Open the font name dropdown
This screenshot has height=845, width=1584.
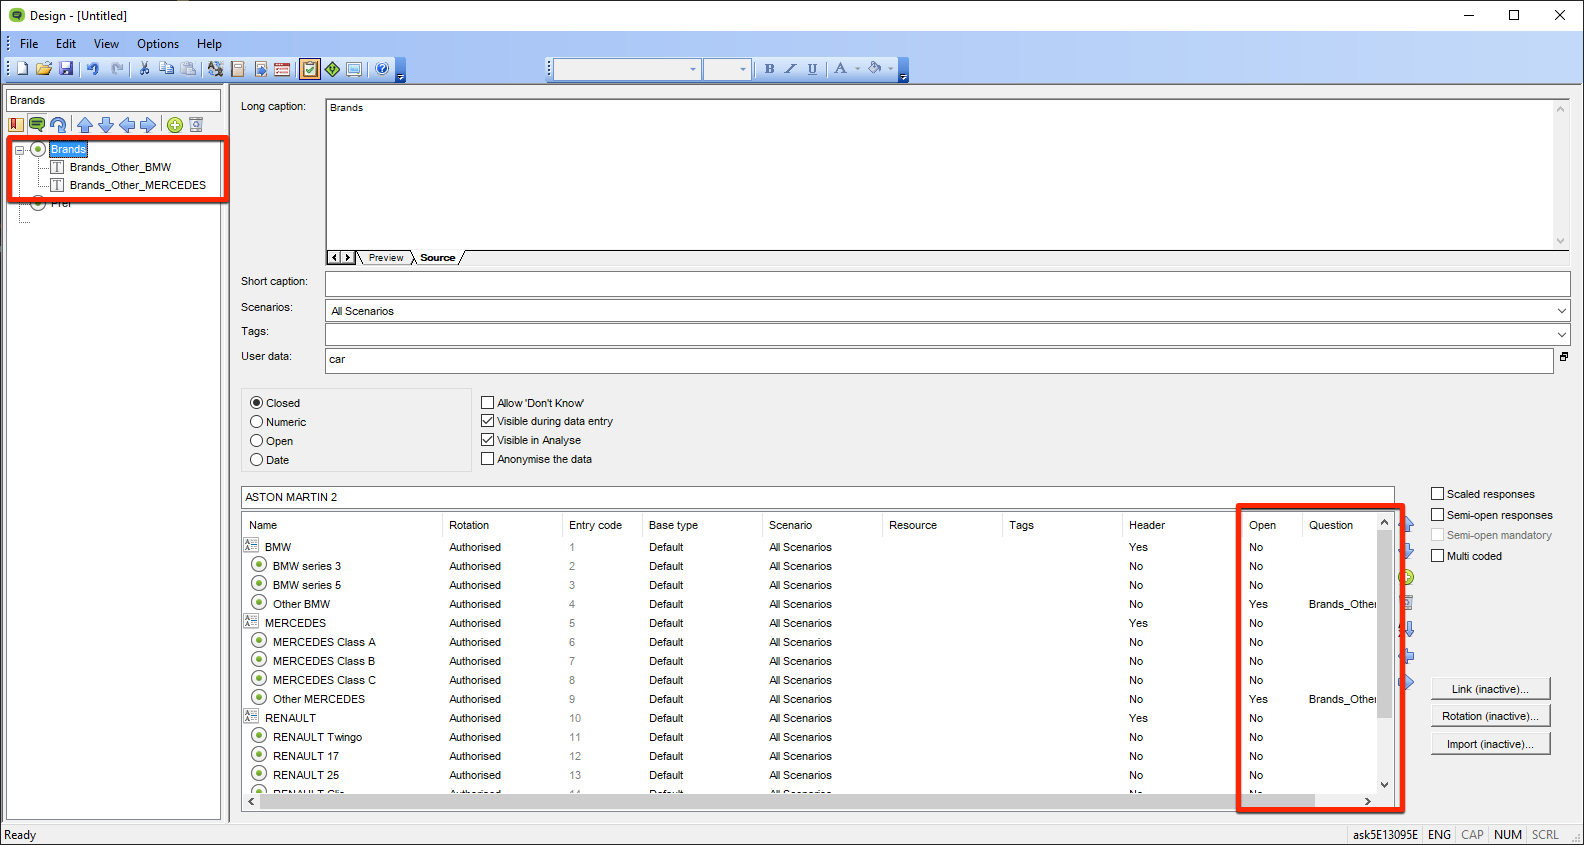point(693,69)
